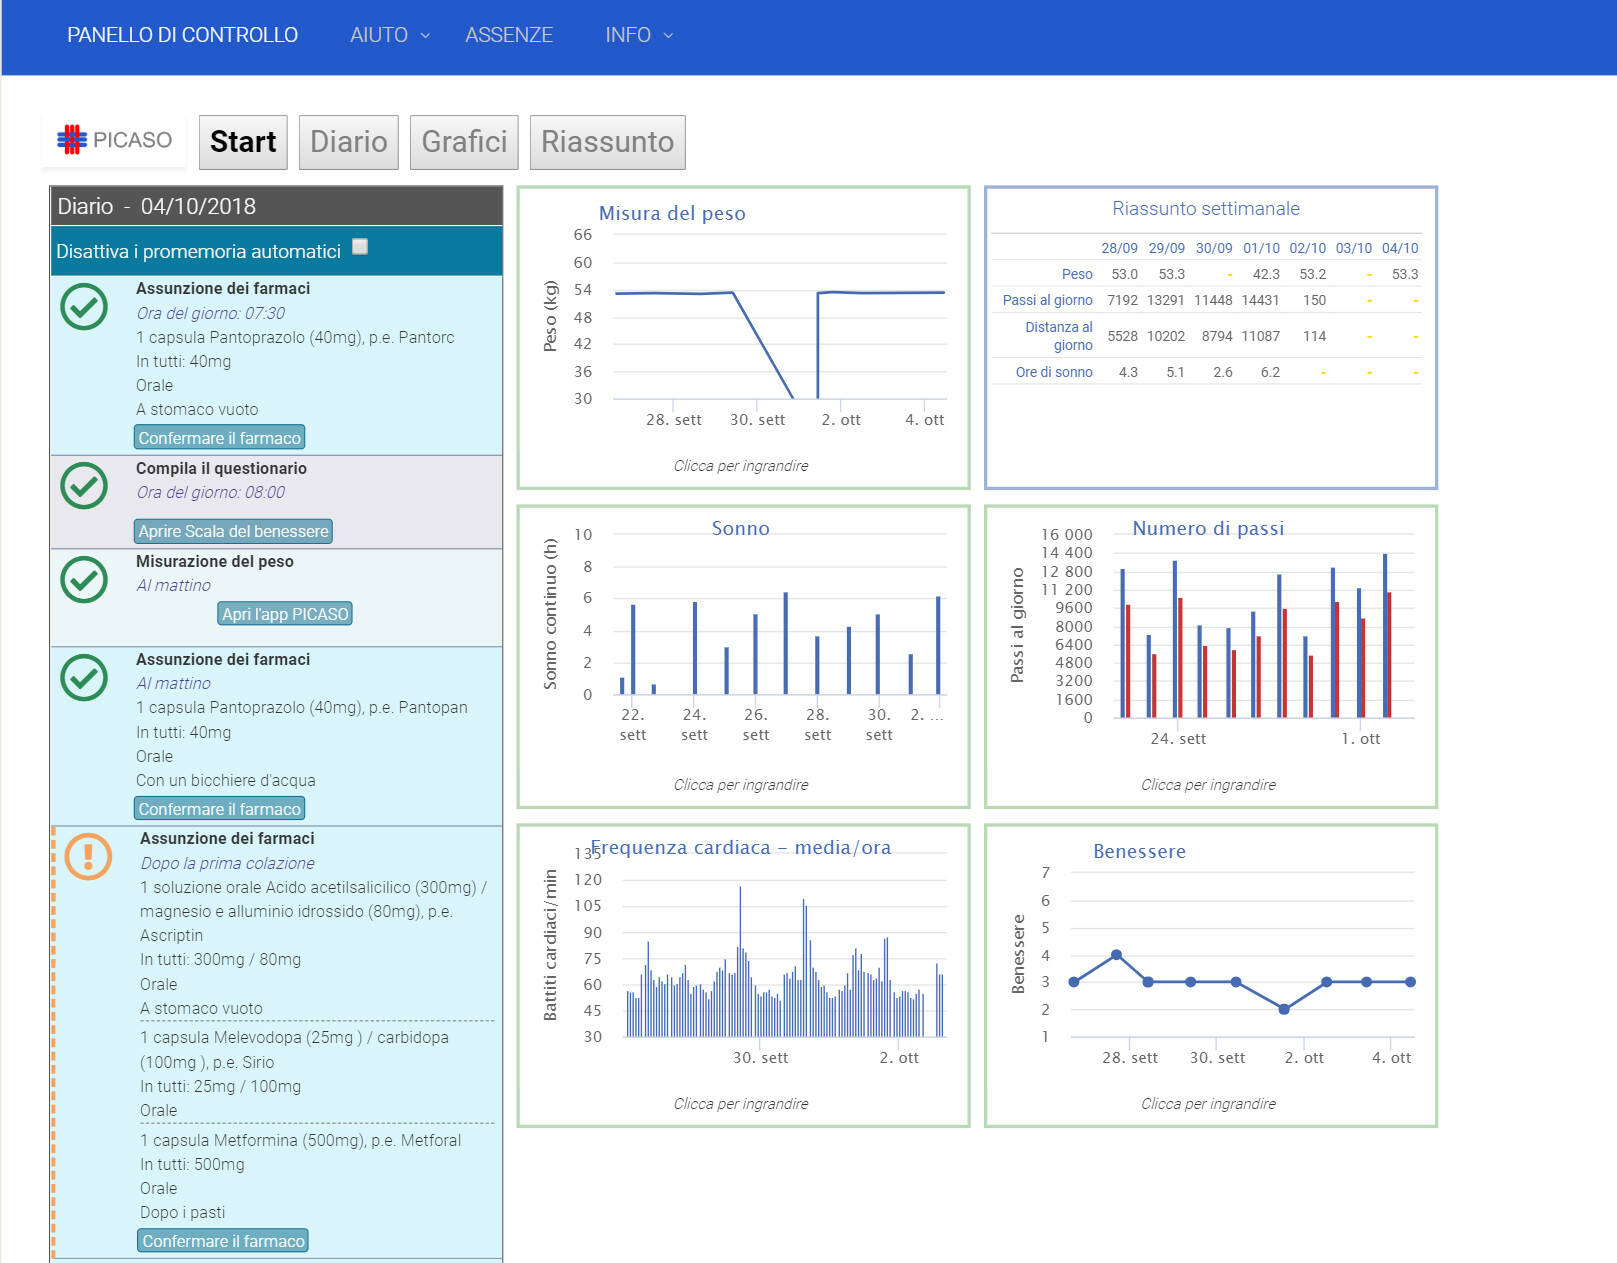Image resolution: width=1617 pixels, height=1263 pixels.
Task: Switch to the Grafici tab
Action: click(x=464, y=142)
